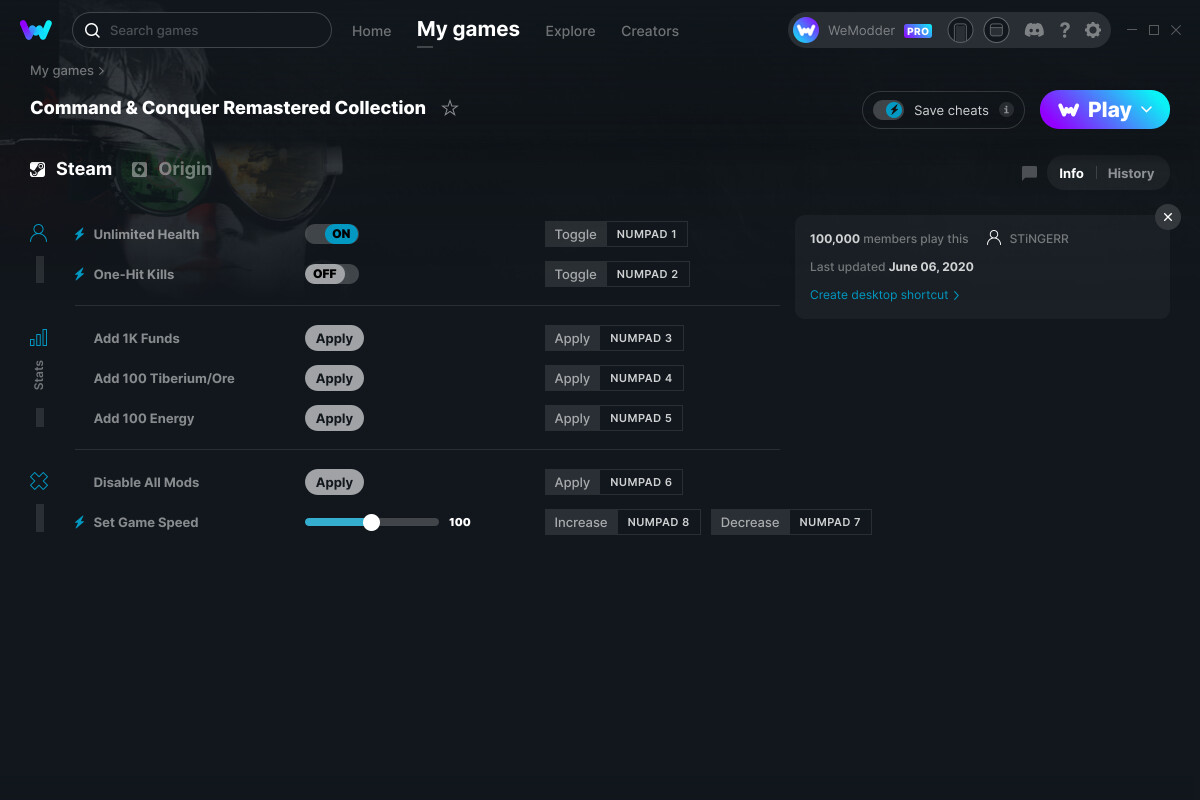Click the phone remote icon in header
Viewport: 1200px width, 800px height.
[960, 30]
